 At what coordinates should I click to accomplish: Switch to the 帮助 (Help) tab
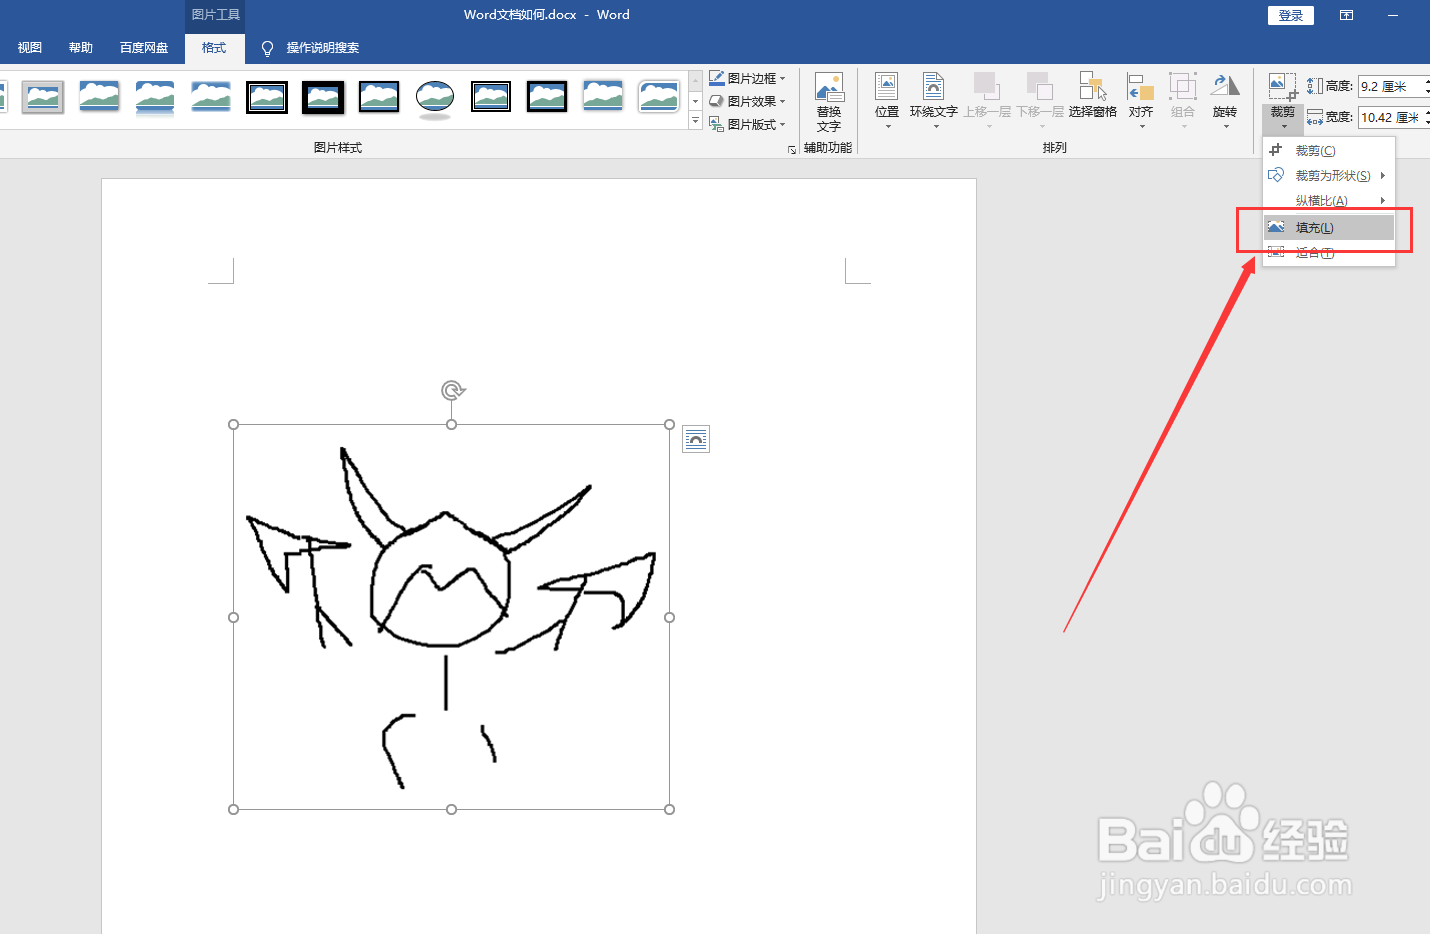(81, 48)
